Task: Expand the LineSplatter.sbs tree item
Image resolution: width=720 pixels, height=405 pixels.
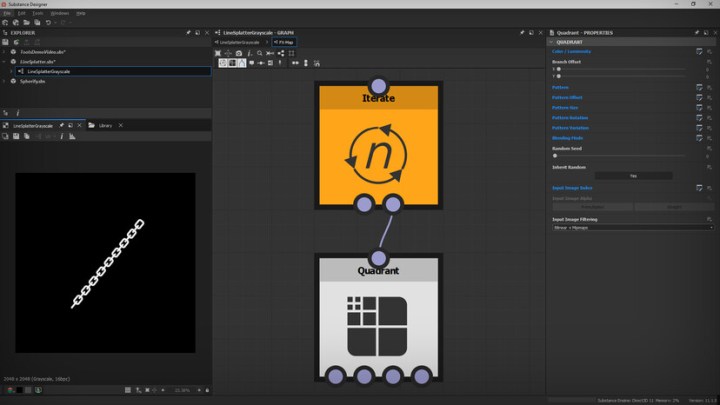Action: point(5,61)
